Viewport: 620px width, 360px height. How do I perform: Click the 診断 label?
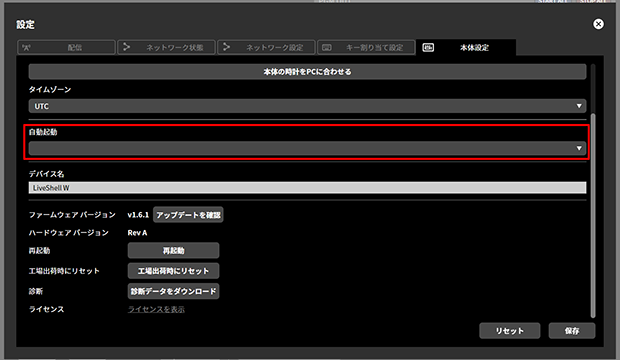36,291
